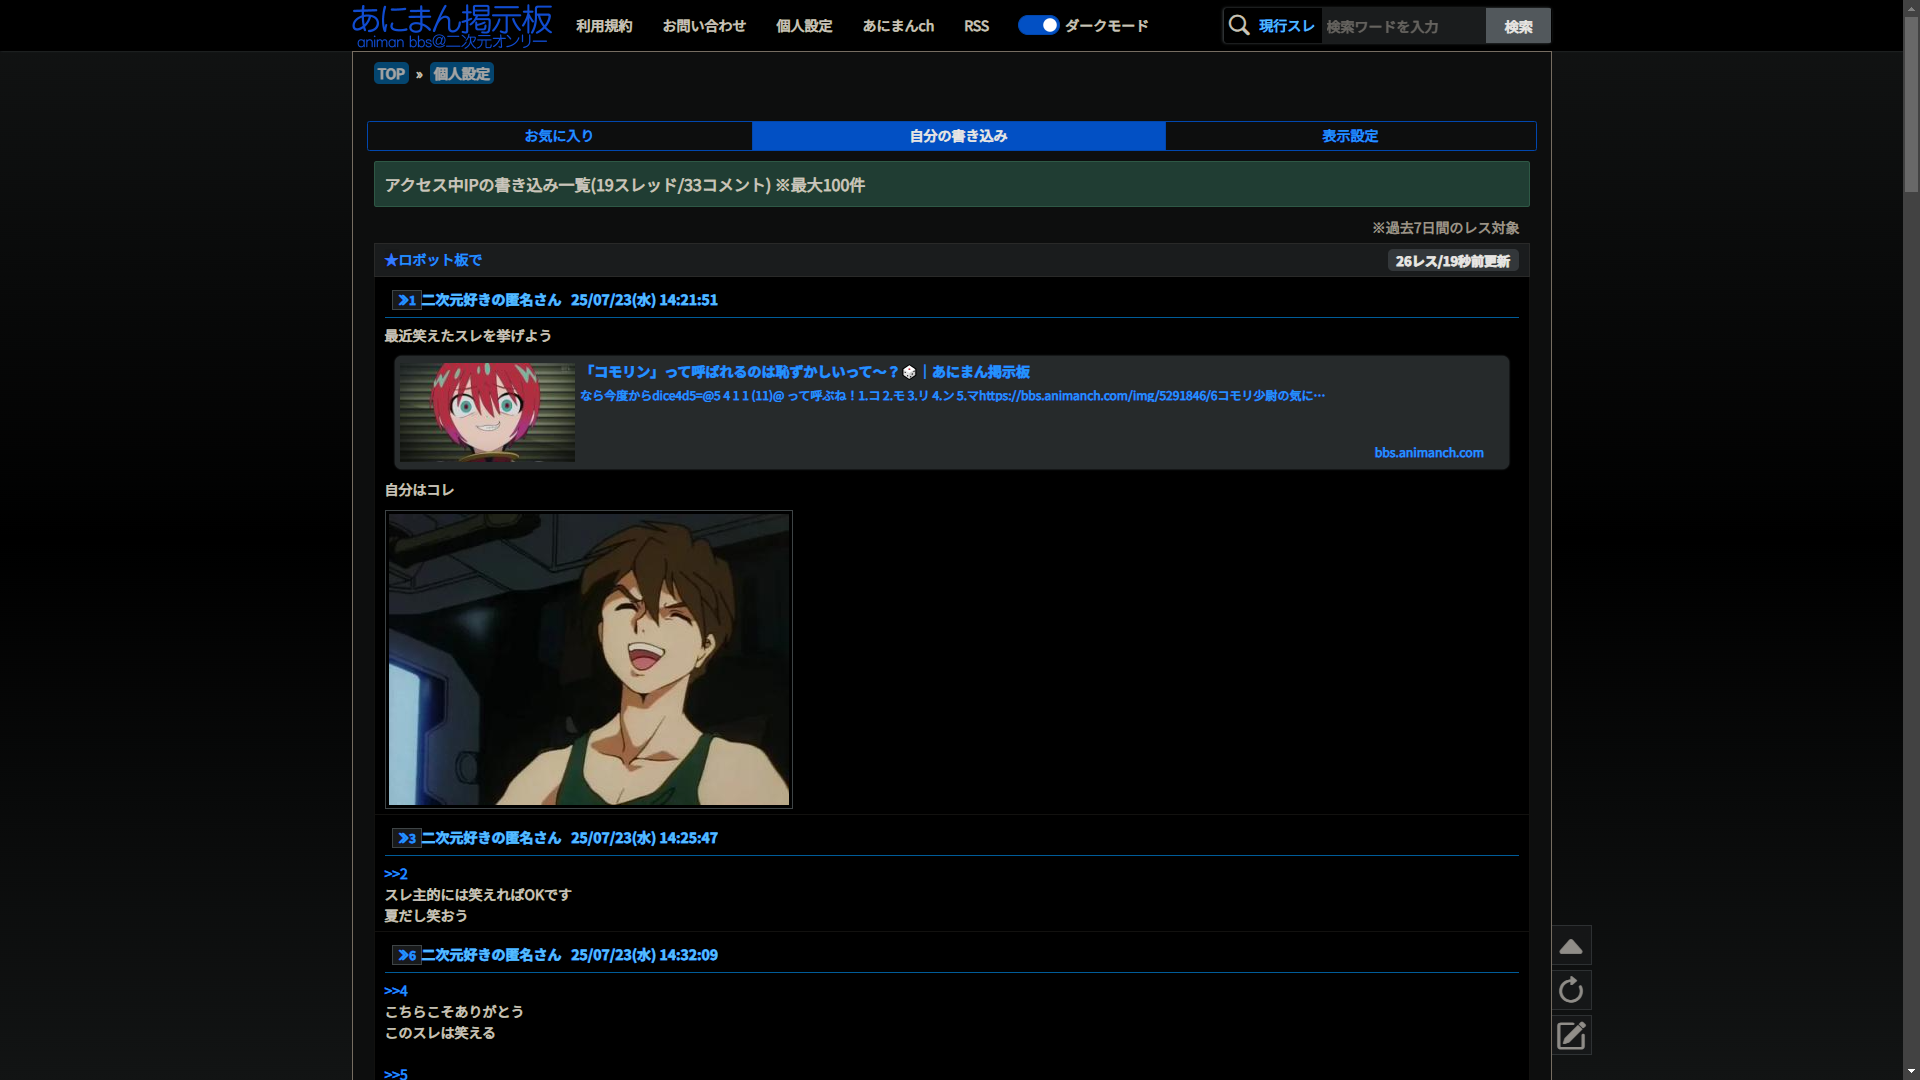Screen dimensions: 1920x1080
Task: Click the 検索 search button
Action: pyautogui.click(x=1518, y=26)
